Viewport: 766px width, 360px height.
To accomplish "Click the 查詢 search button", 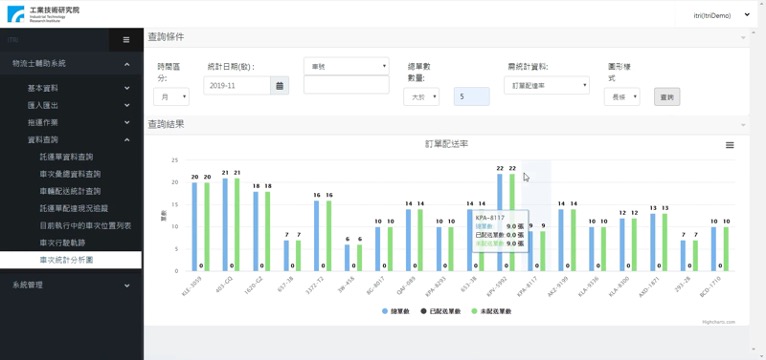I will point(667,97).
